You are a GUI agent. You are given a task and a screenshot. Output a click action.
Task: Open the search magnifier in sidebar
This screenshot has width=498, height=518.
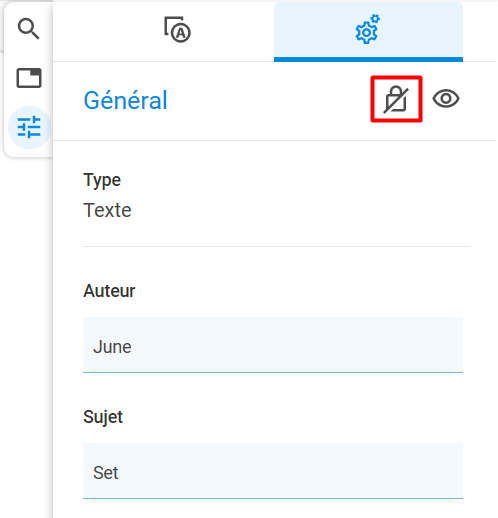pos(29,29)
